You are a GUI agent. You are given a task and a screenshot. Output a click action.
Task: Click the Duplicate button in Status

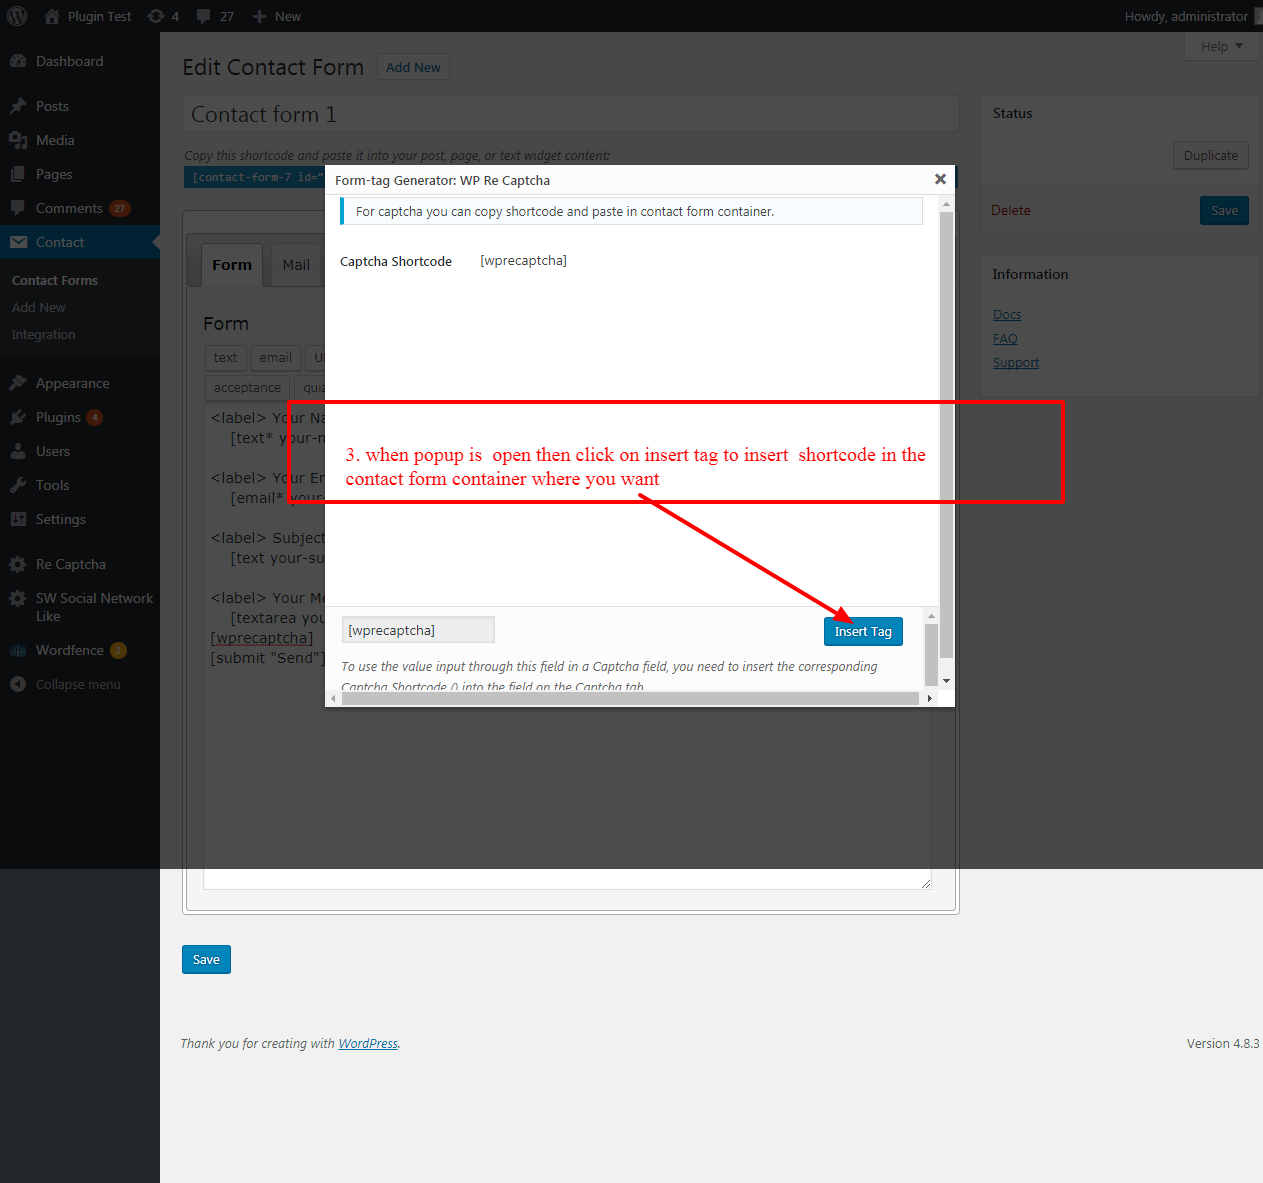click(1210, 155)
